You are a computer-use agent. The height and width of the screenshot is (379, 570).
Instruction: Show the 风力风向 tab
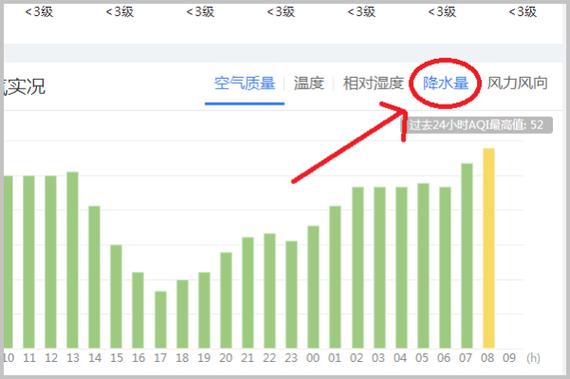pyautogui.click(x=517, y=83)
